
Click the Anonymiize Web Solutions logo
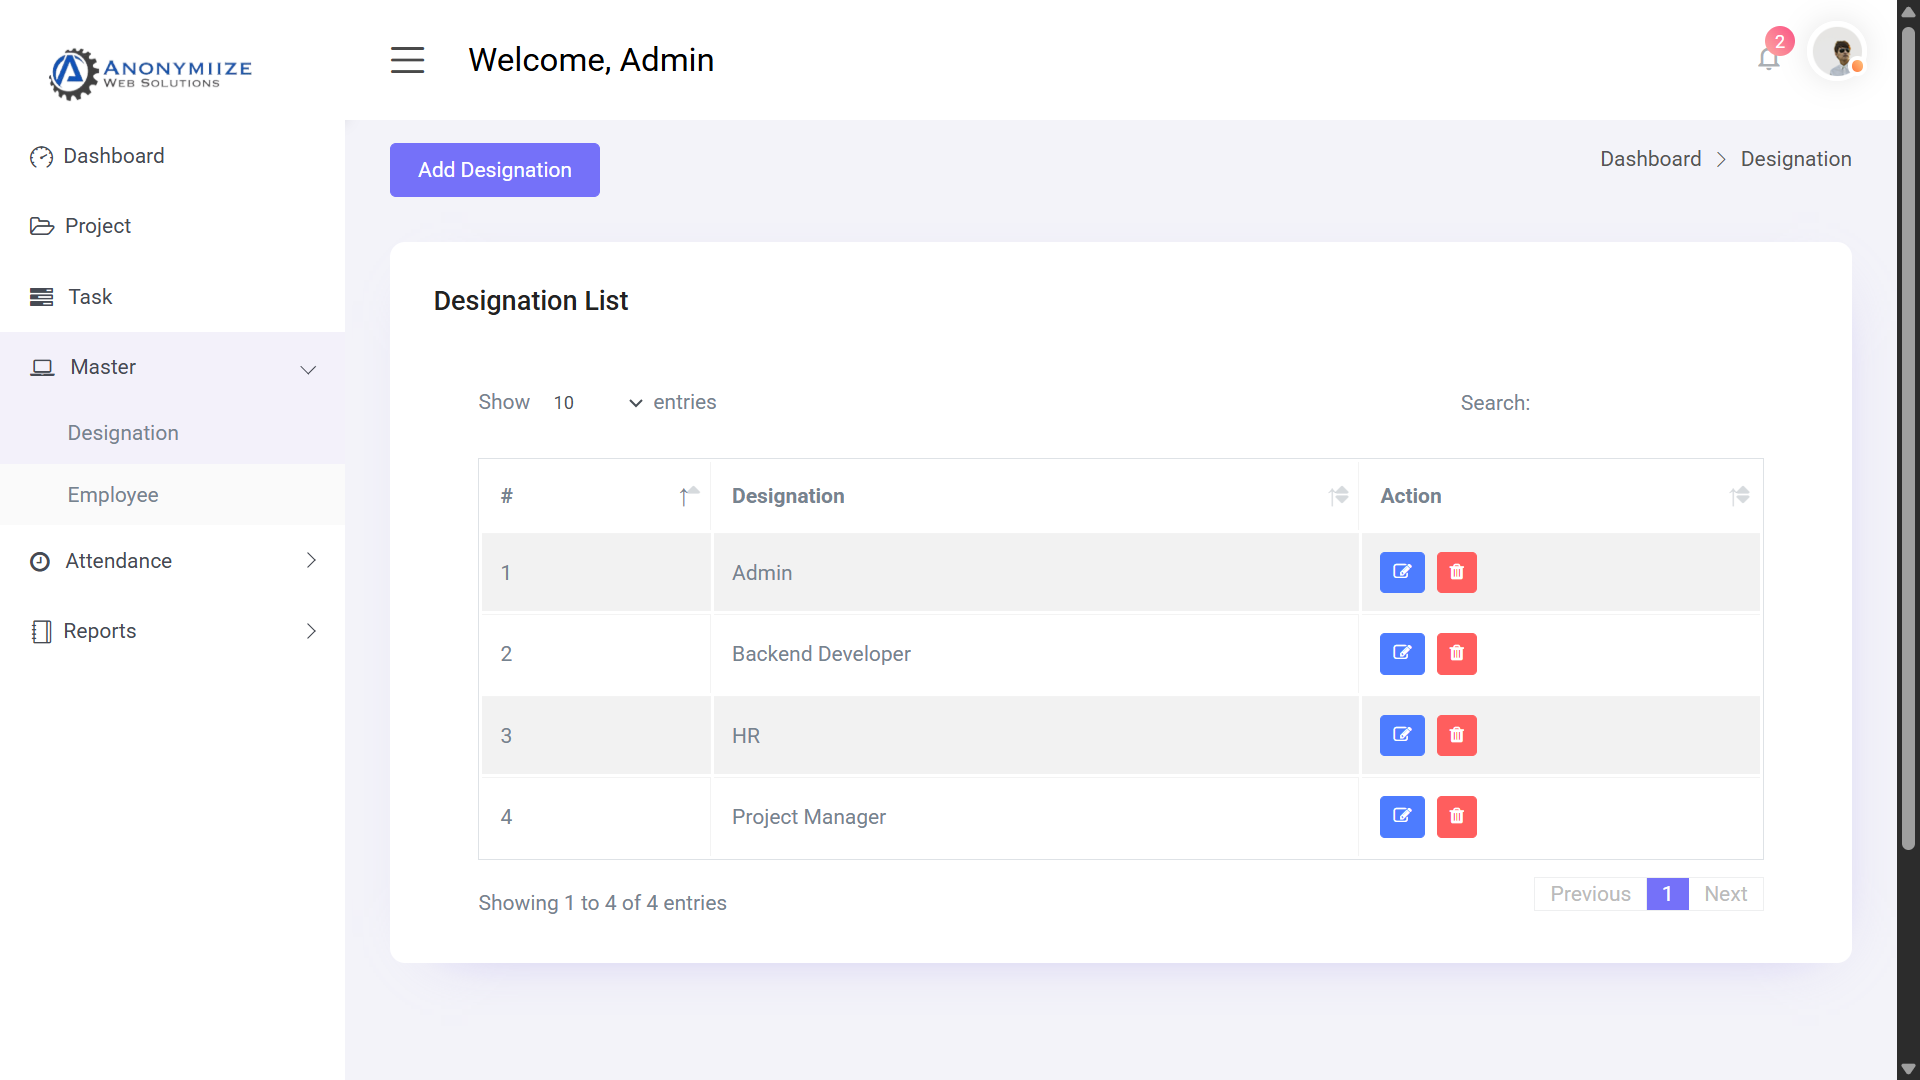(151, 73)
